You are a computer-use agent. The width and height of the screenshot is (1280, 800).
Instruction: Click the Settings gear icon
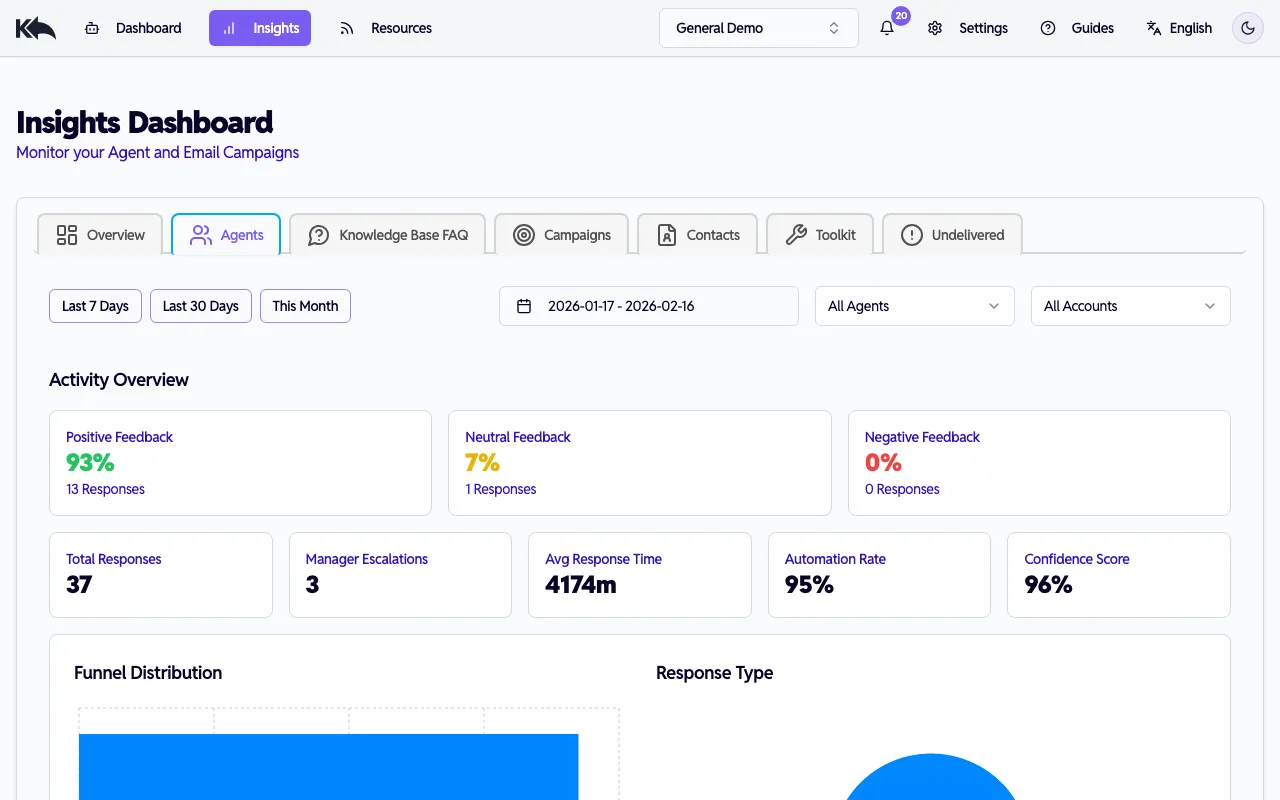click(934, 28)
